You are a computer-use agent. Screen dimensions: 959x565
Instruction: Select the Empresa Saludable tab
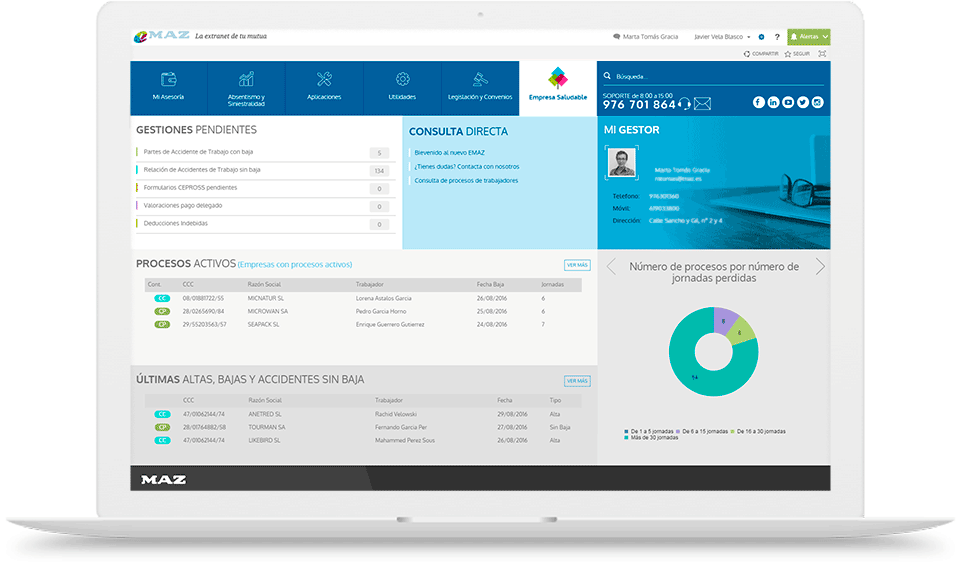(x=558, y=87)
